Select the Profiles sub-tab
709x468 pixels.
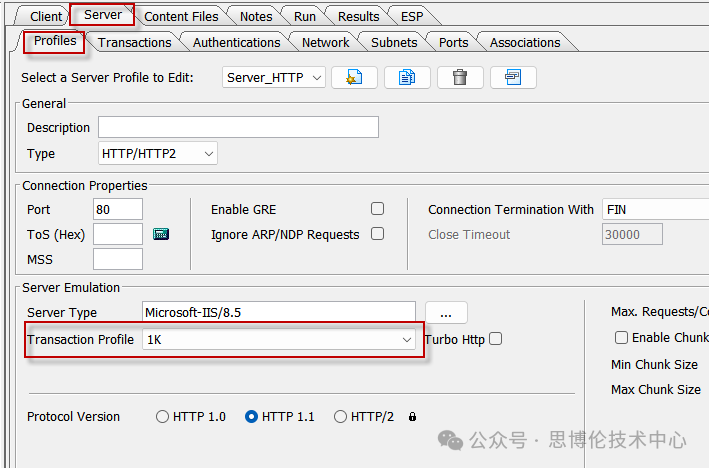55,41
